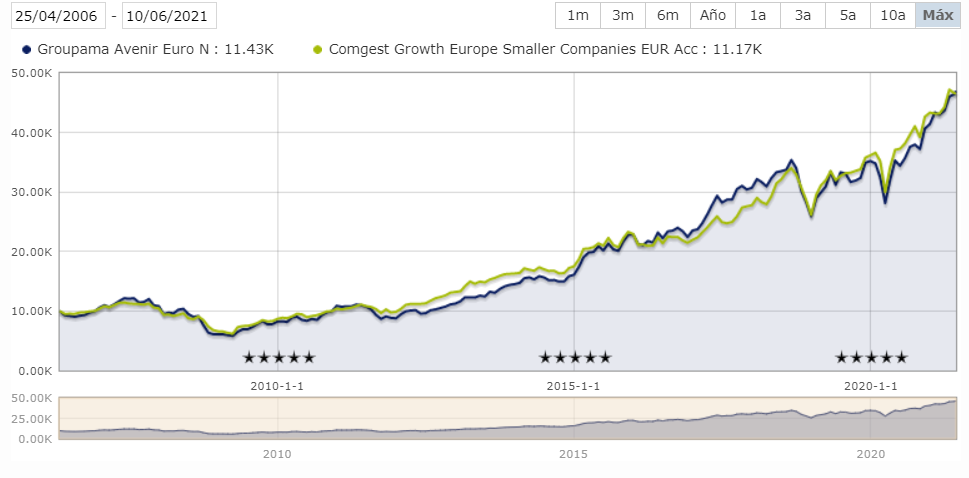Click the five-star rating near 2020
This screenshot has width=969, height=478.
pyautogui.click(x=871, y=357)
